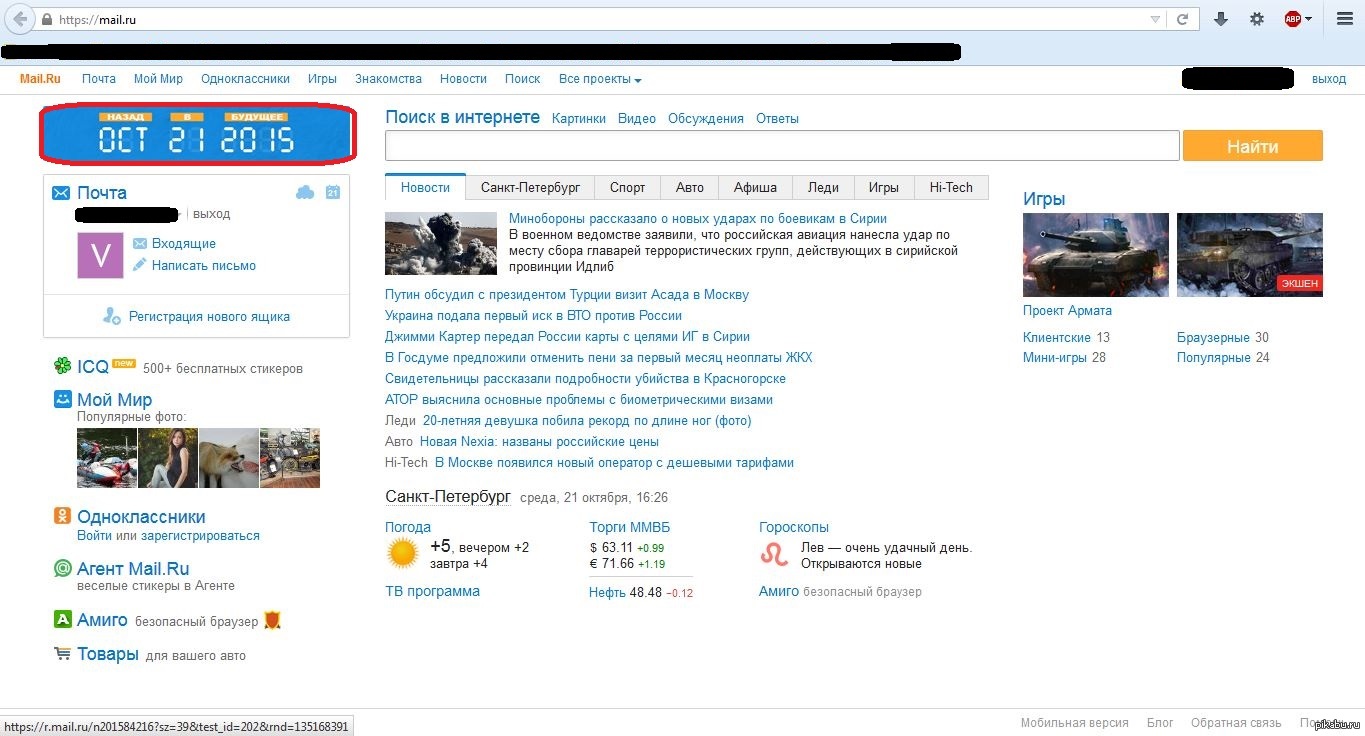Click the small envelope icon beside Входящие
Screen dimensions: 1365x736
pyautogui.click(x=140, y=243)
